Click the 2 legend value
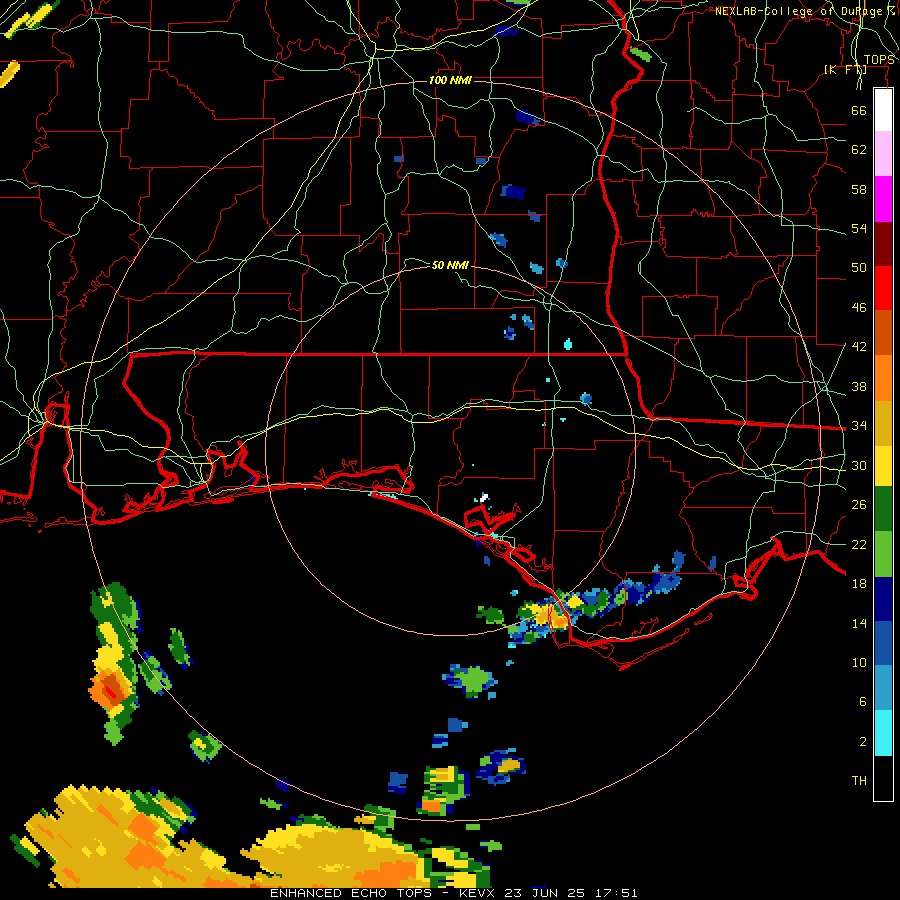 862,741
